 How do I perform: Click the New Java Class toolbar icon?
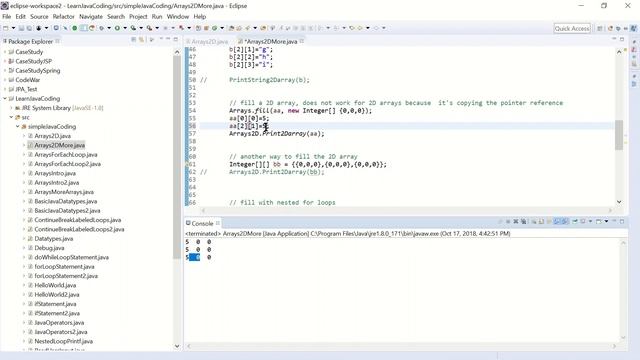pyautogui.click(x=214, y=28)
